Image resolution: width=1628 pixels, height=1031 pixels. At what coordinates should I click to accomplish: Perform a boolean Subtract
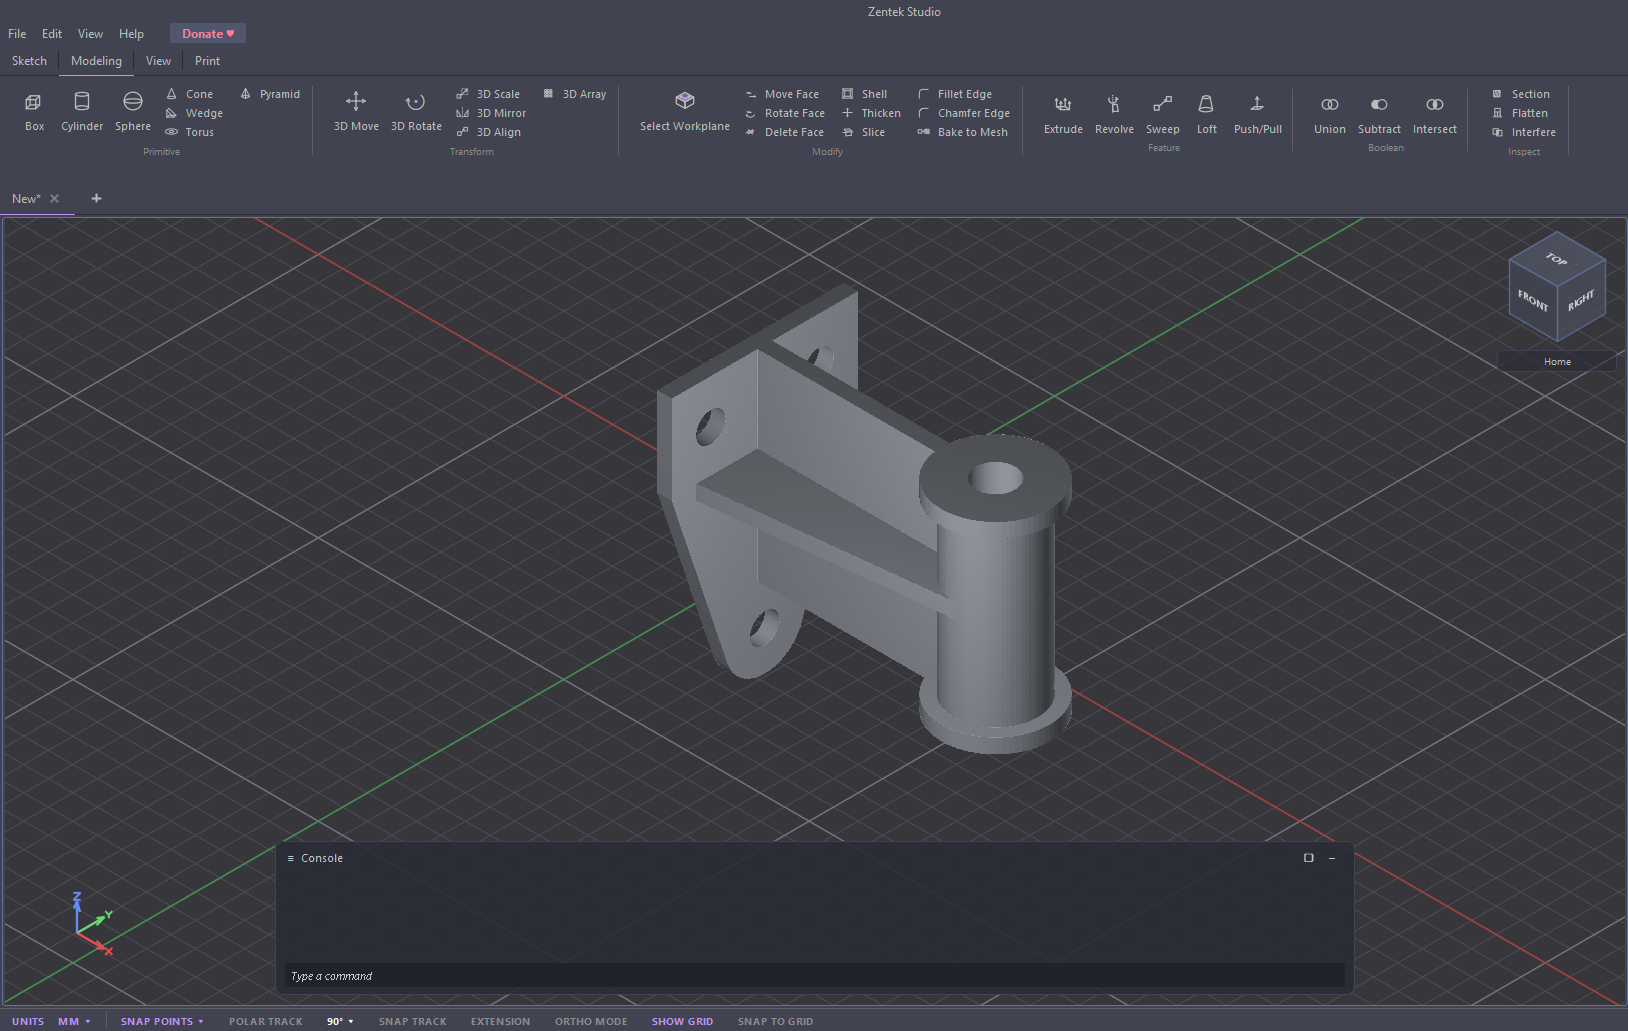click(x=1379, y=114)
